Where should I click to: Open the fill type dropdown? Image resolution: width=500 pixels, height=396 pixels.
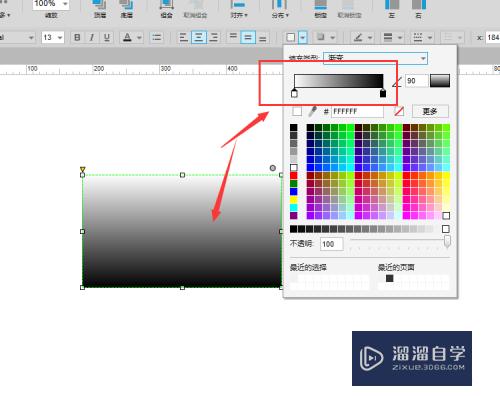[375, 58]
